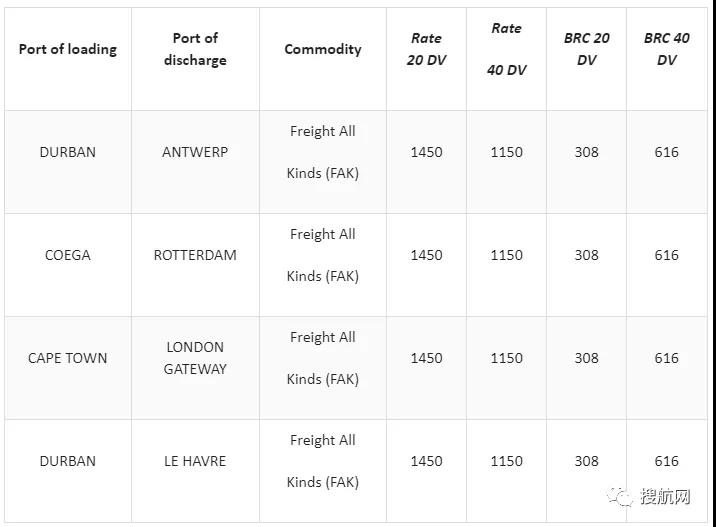This screenshot has height=527, width=716.
Task: Click the CAPE TOWN cell
Action: click(x=67, y=358)
